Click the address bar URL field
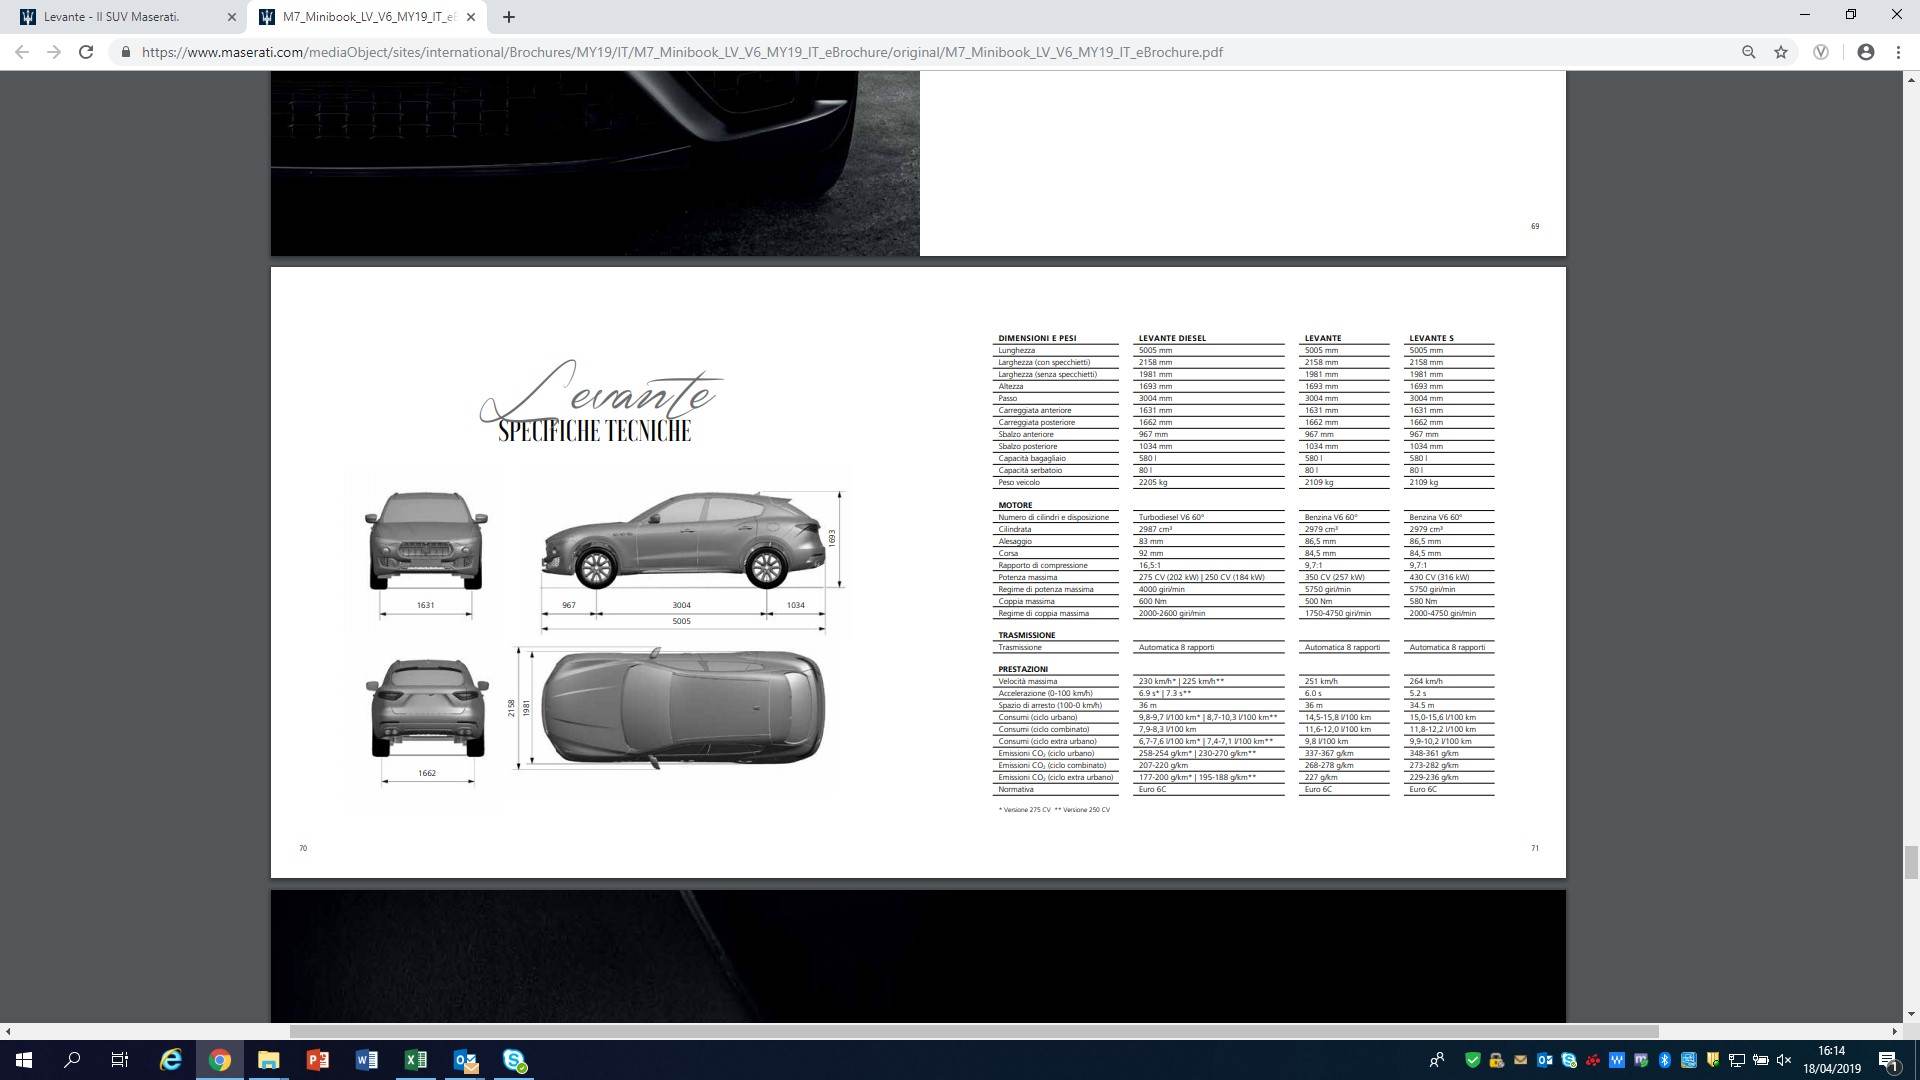 [x=680, y=52]
